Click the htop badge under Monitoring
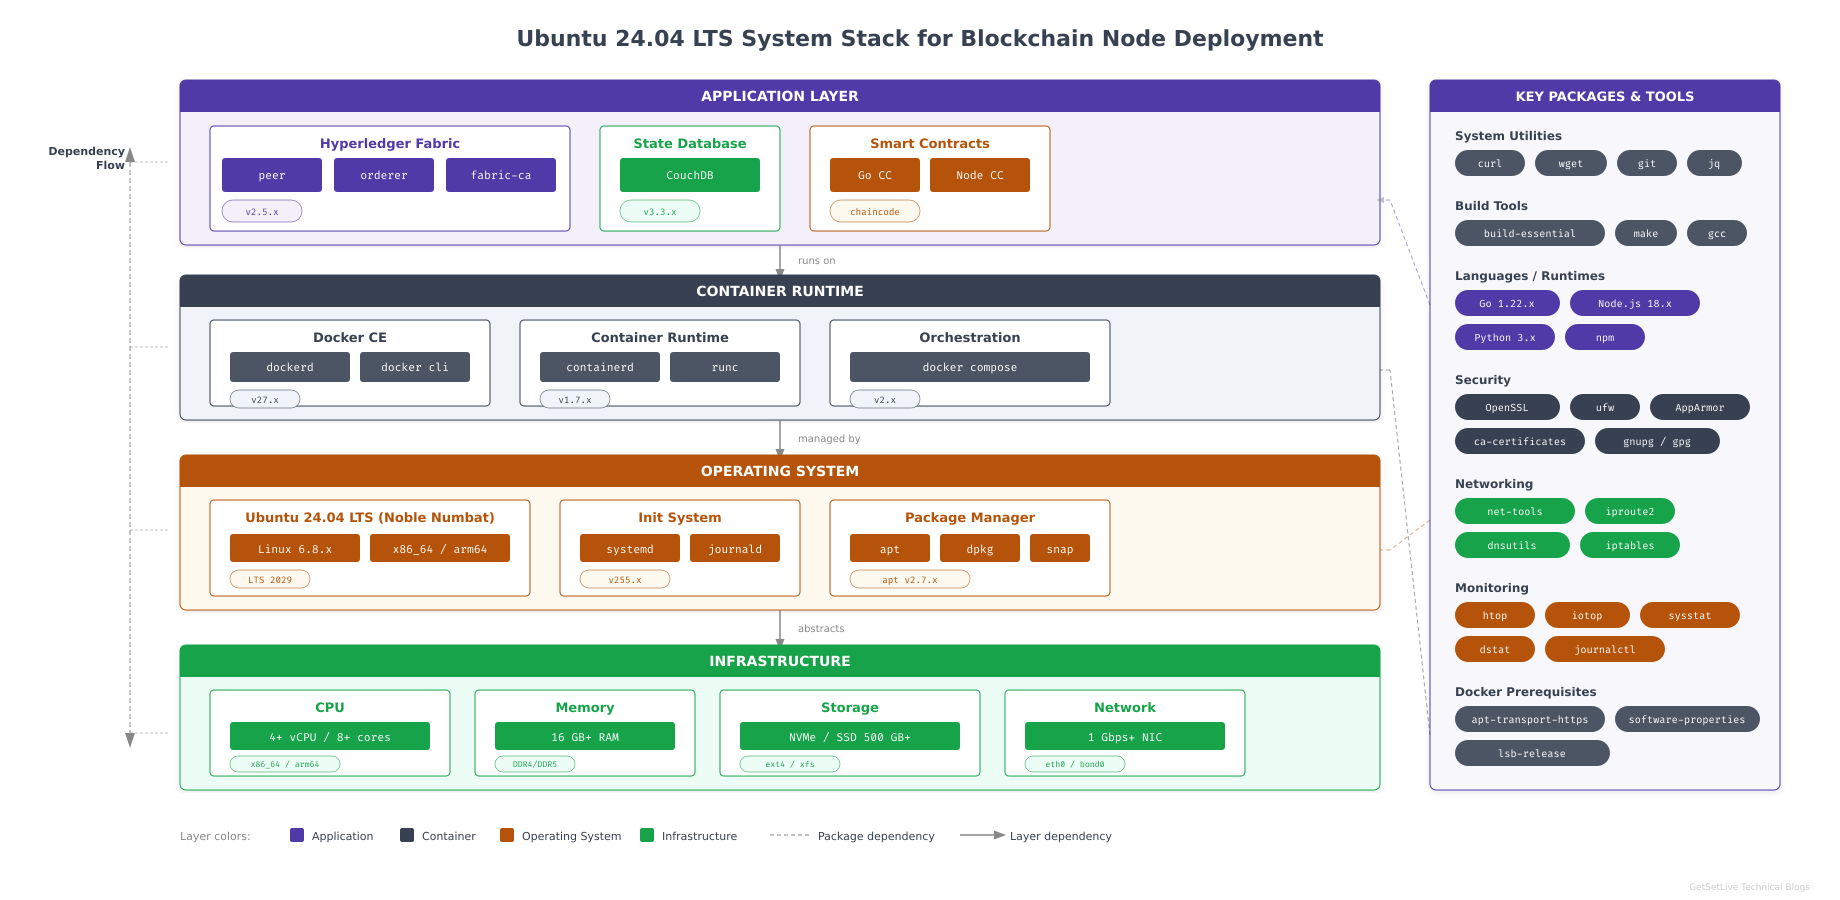The image size is (1840, 900). pos(1494,614)
